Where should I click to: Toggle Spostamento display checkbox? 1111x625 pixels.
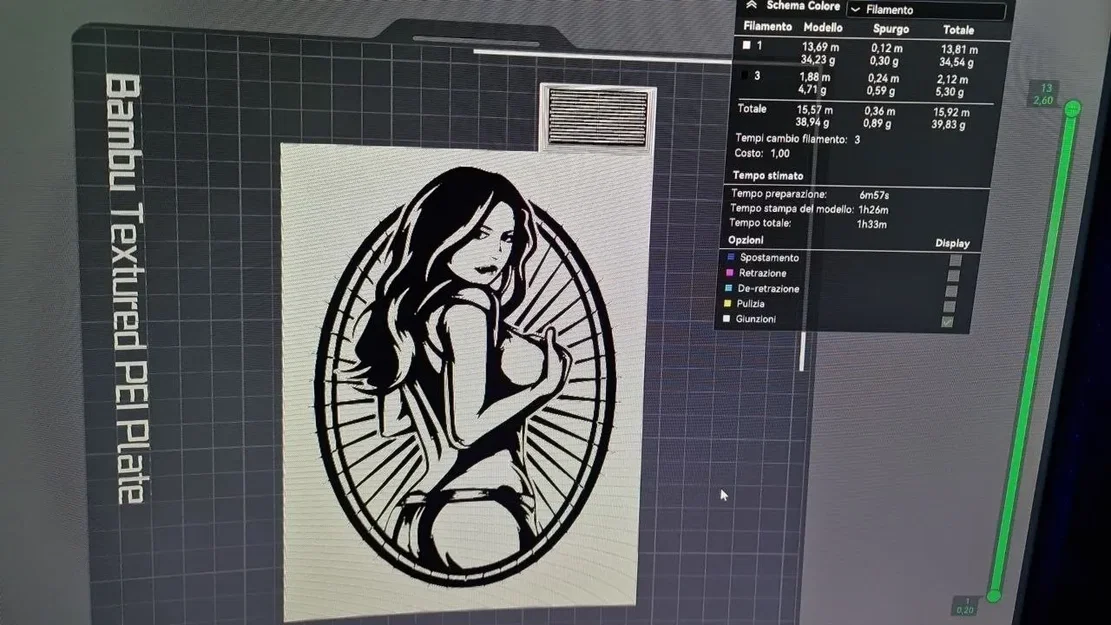tap(955, 260)
